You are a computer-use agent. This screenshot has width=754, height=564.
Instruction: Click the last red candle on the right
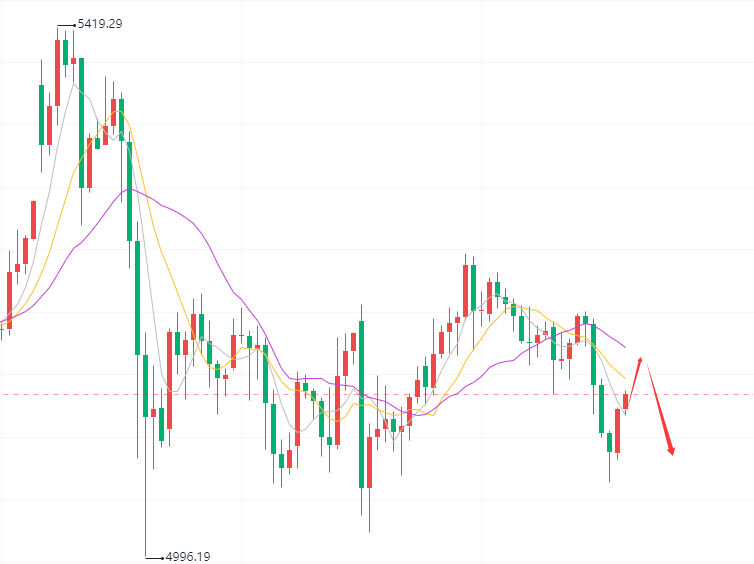(x=626, y=401)
